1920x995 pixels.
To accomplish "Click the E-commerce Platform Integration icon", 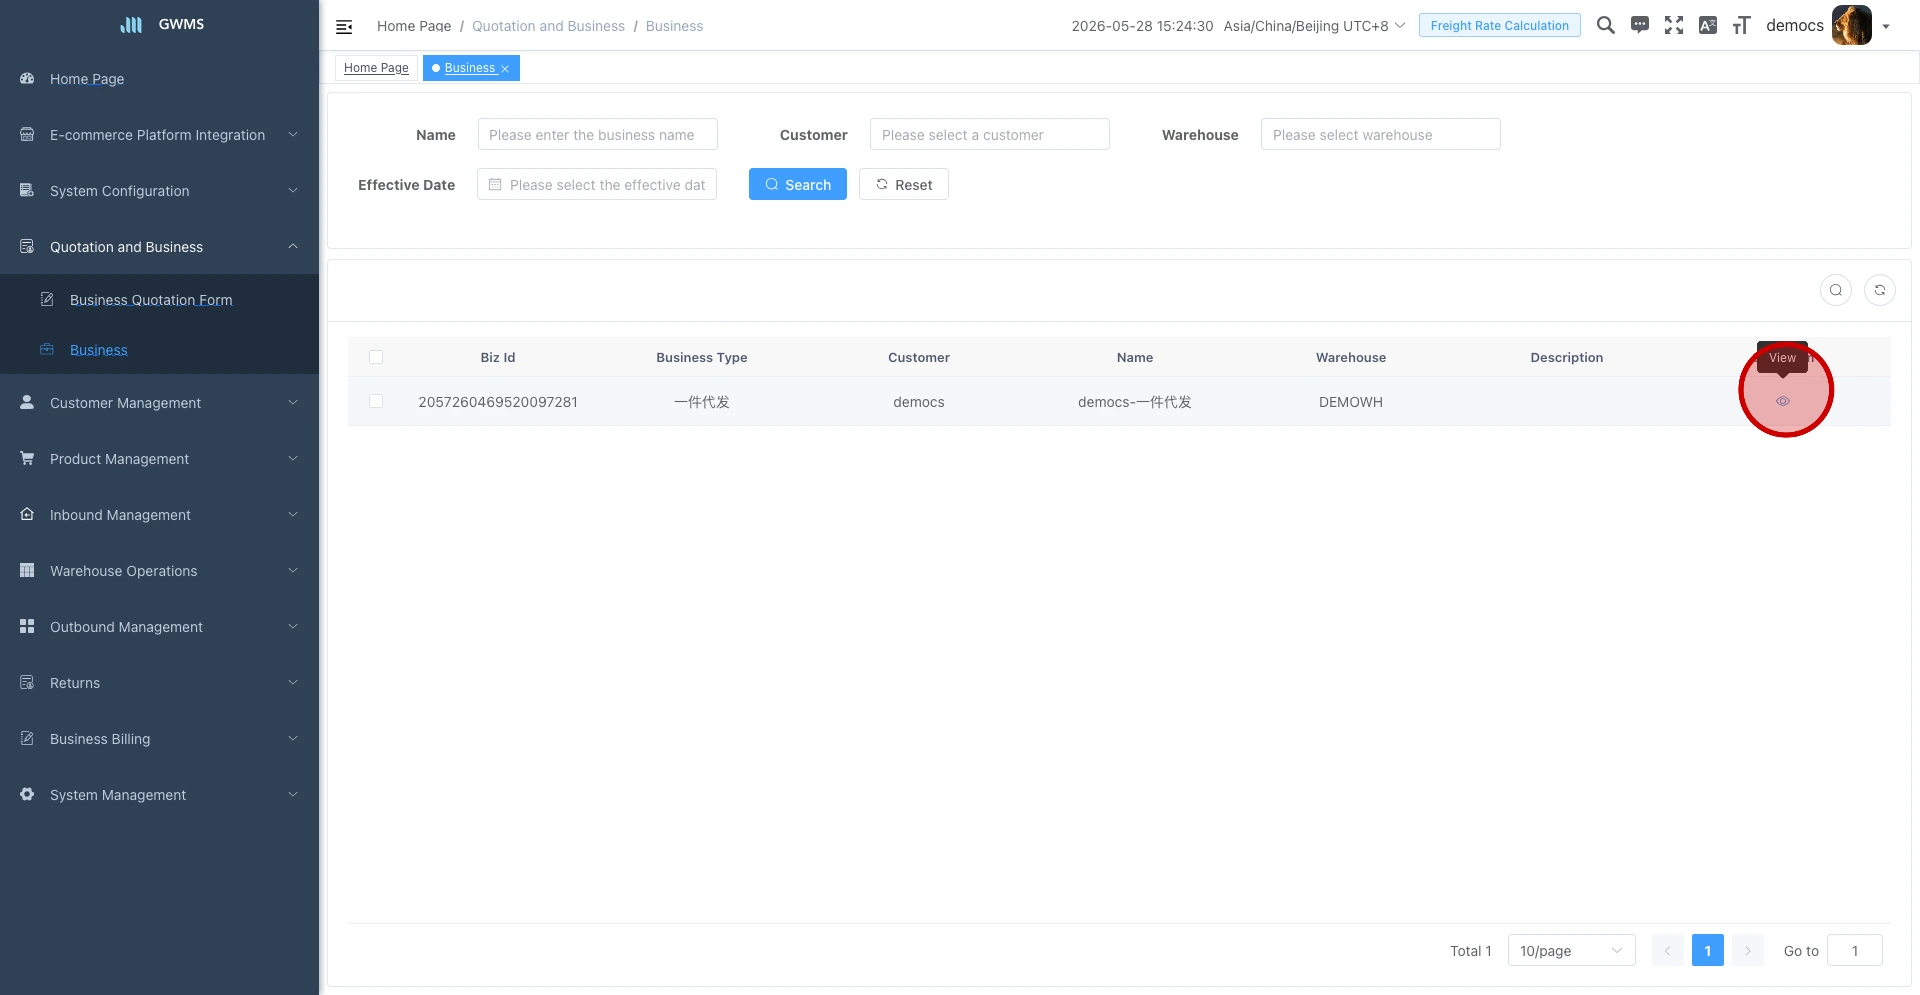I will (27, 134).
